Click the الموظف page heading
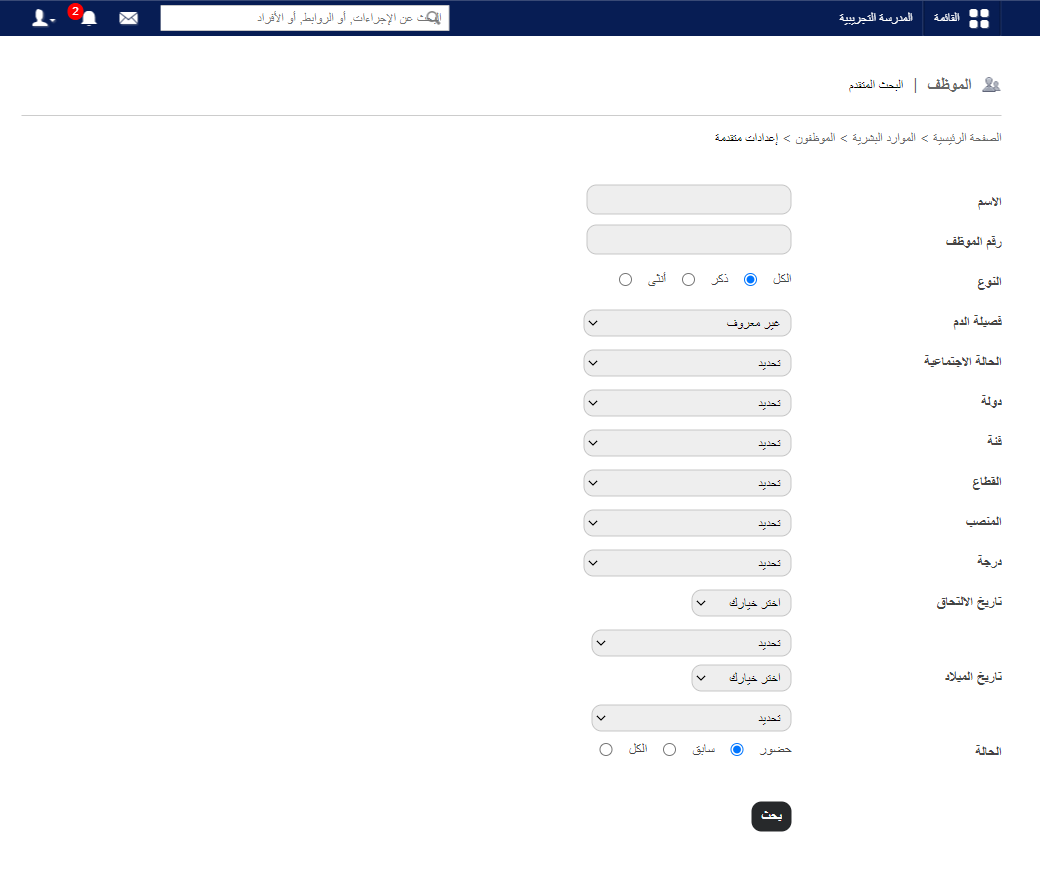The height and width of the screenshot is (869, 1040). [949, 84]
